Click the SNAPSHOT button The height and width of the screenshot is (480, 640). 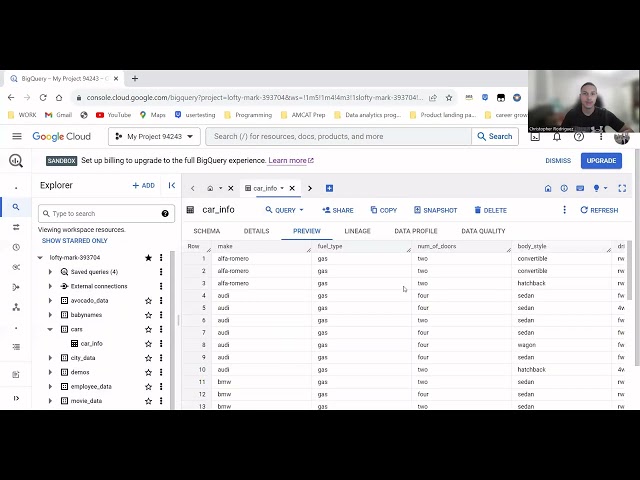coord(436,210)
